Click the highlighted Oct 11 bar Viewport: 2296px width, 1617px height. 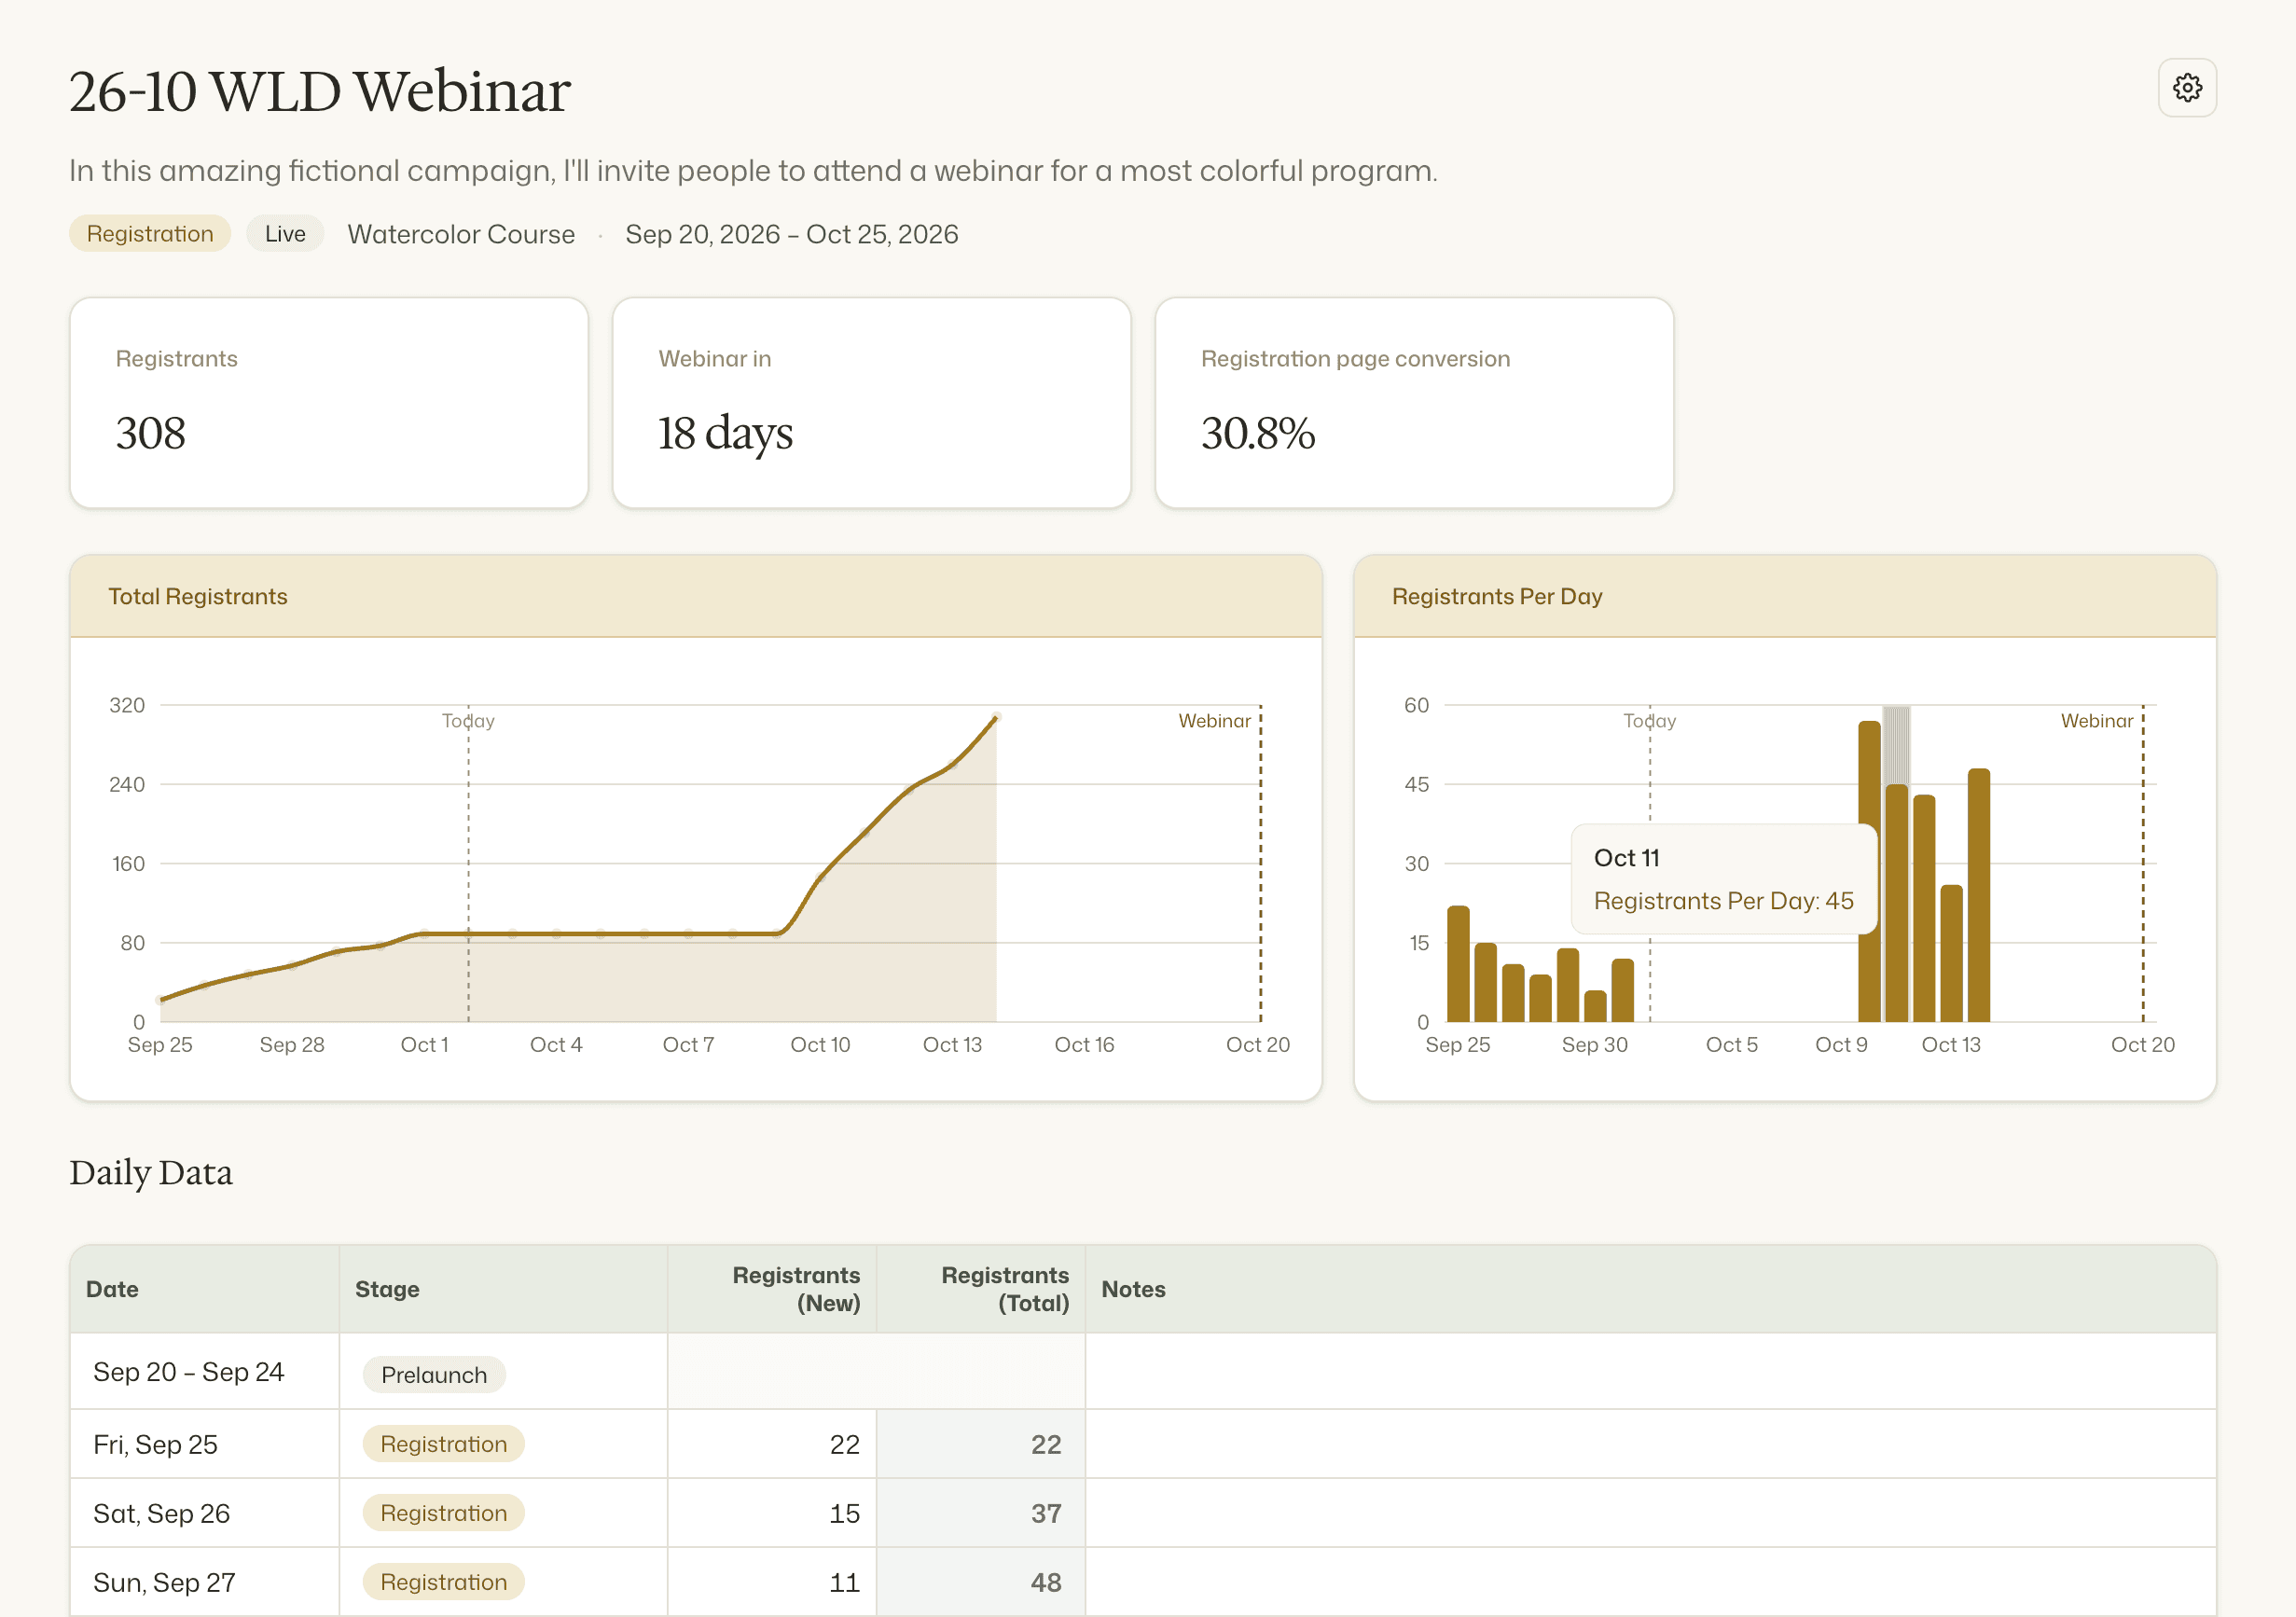click(x=1896, y=903)
